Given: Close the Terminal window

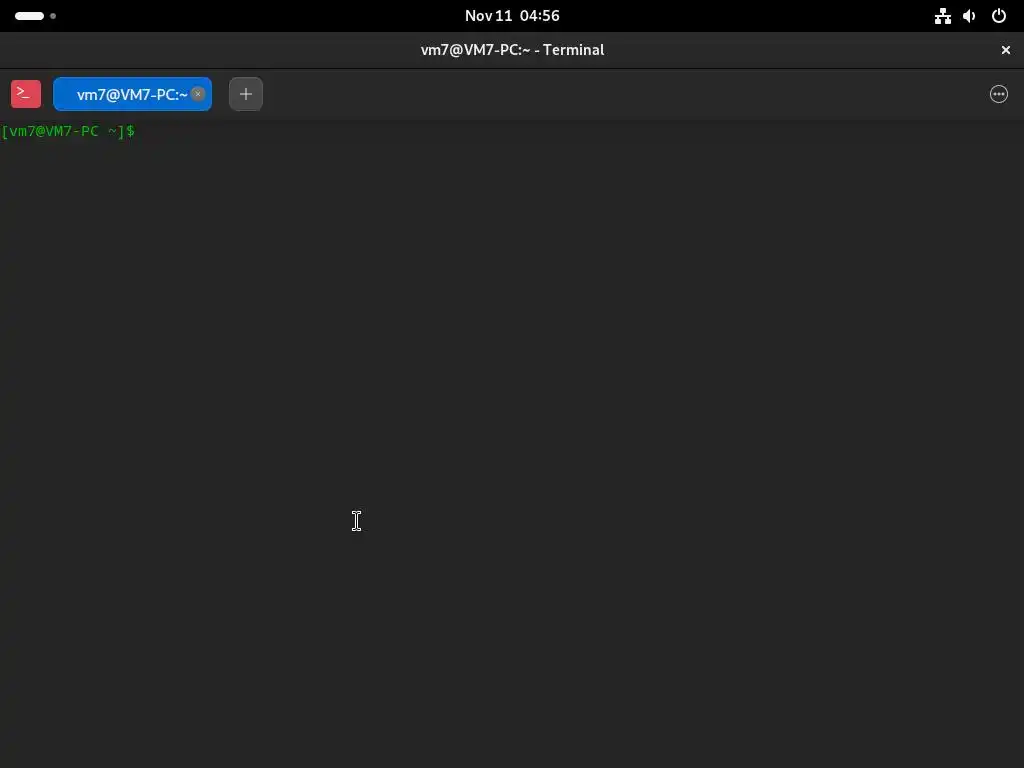Looking at the screenshot, I should click(x=1006, y=50).
